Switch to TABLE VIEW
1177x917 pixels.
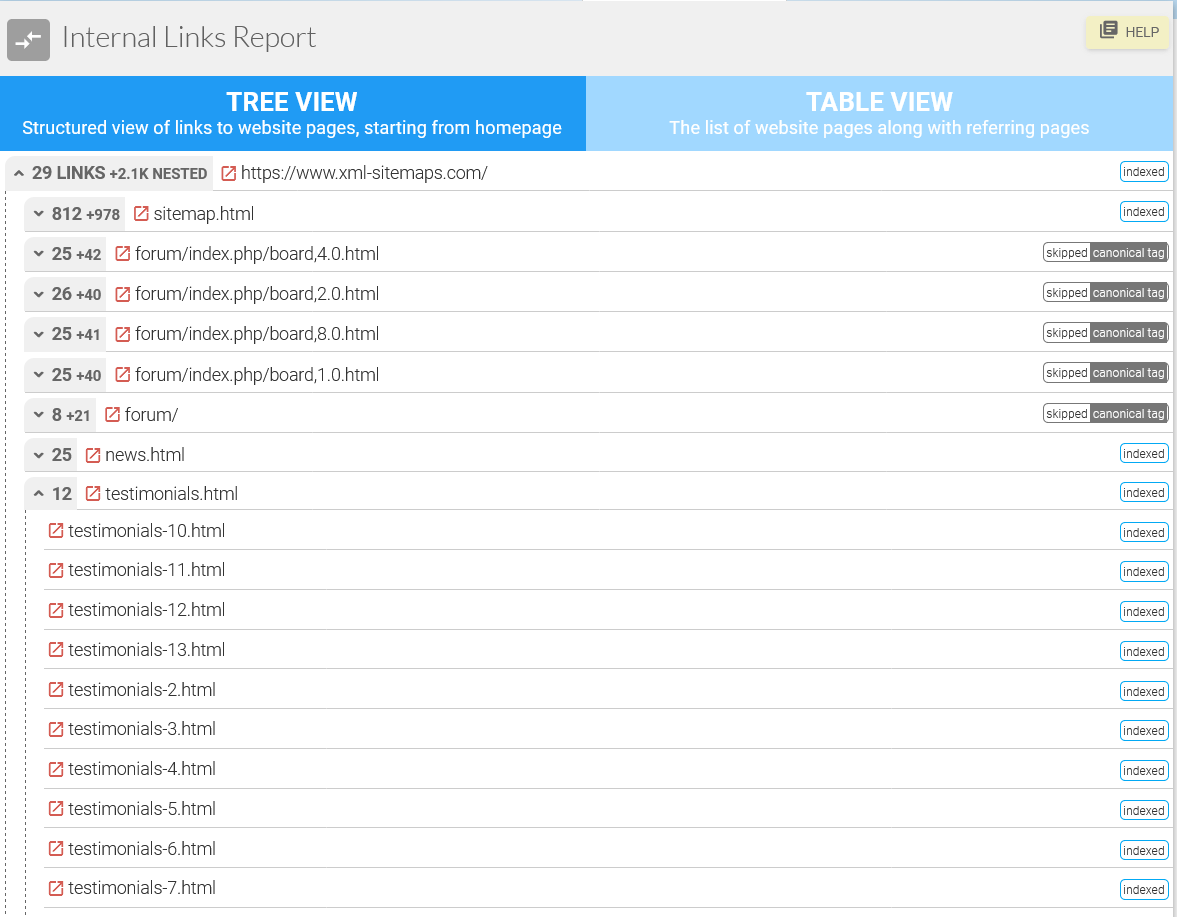point(879,112)
